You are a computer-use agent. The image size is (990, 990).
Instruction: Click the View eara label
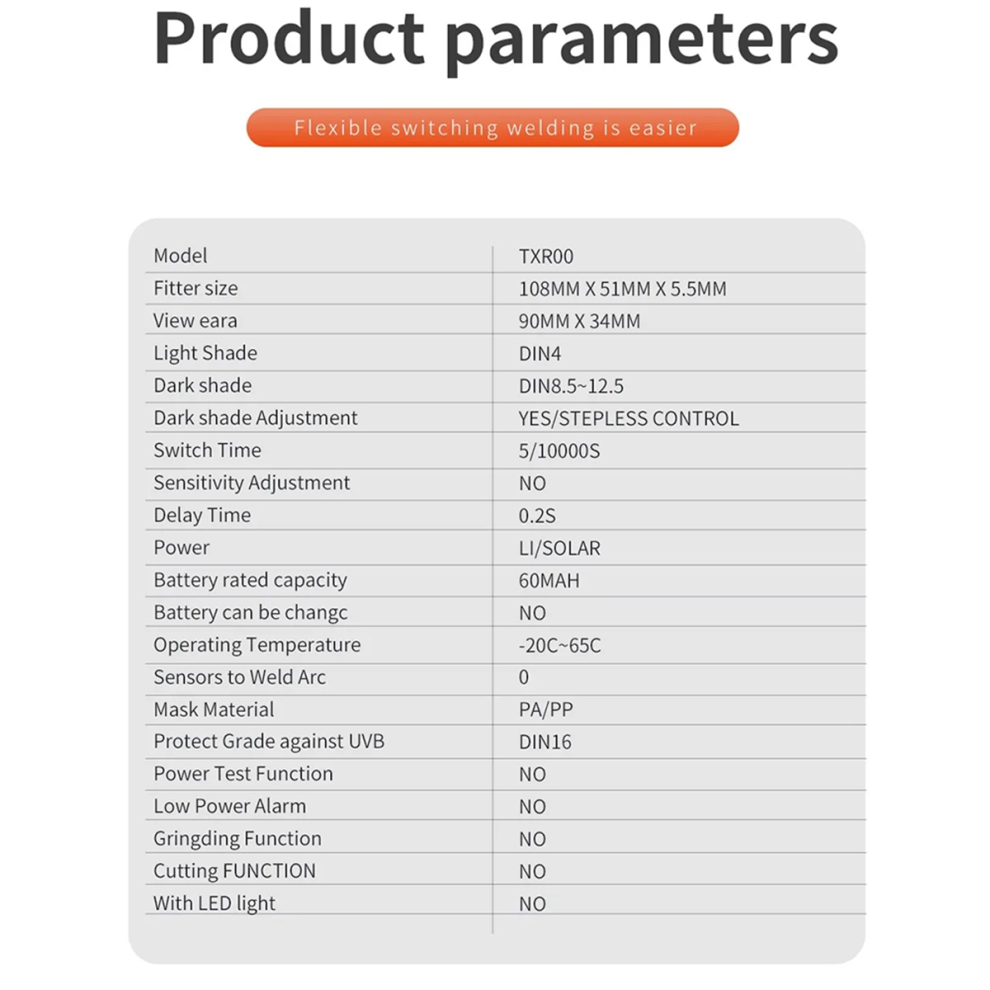coord(196,321)
